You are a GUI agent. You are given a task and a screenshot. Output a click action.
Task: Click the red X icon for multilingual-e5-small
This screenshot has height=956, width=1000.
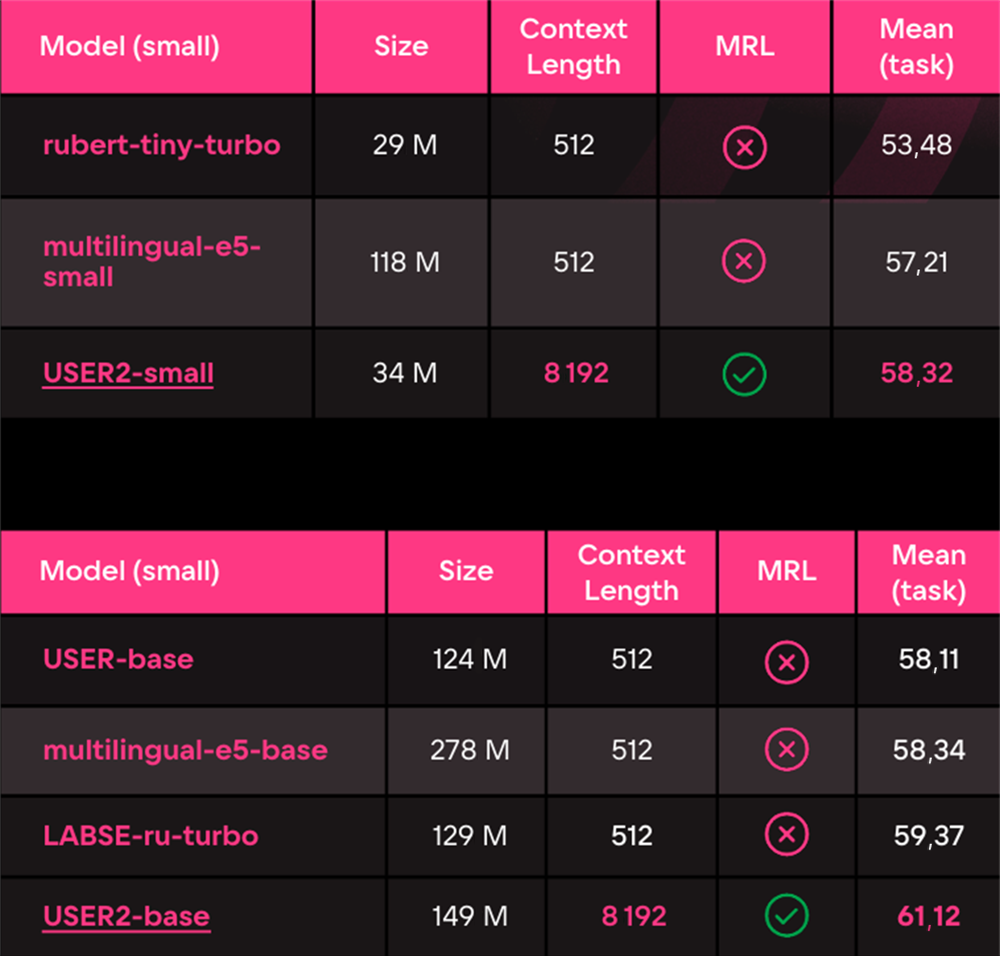tap(744, 262)
